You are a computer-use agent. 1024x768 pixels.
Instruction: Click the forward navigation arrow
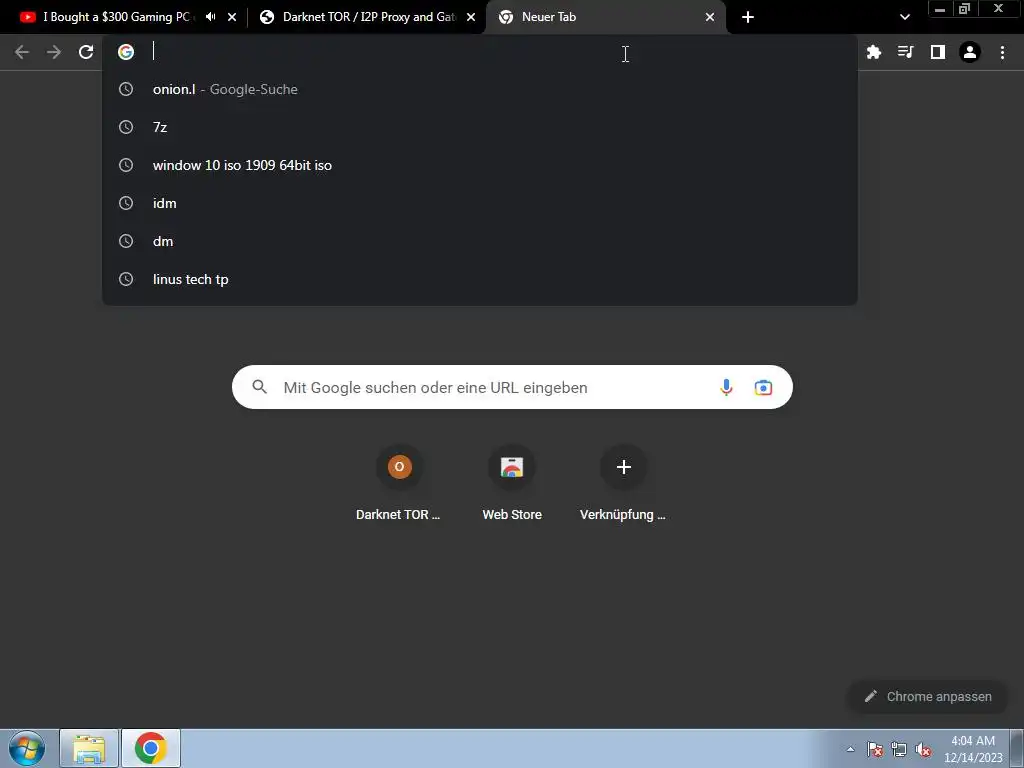click(x=54, y=52)
